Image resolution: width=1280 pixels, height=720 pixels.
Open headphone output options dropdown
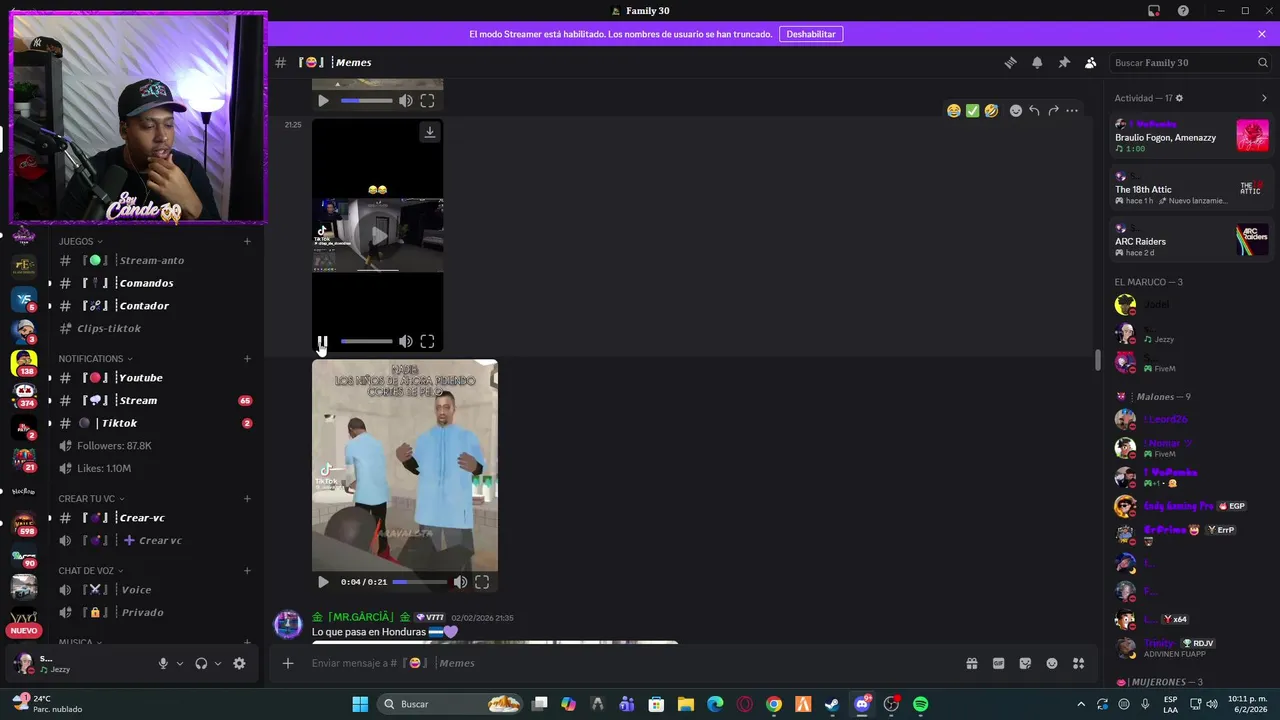coord(218,663)
